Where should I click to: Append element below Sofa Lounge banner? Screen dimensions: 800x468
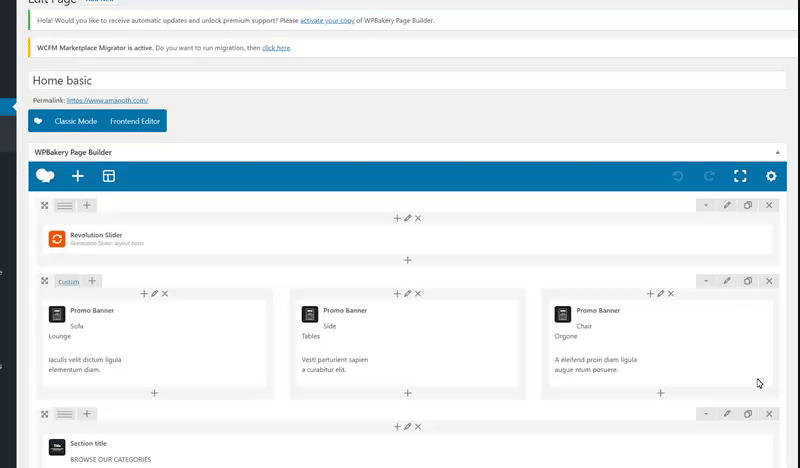pyautogui.click(x=155, y=393)
